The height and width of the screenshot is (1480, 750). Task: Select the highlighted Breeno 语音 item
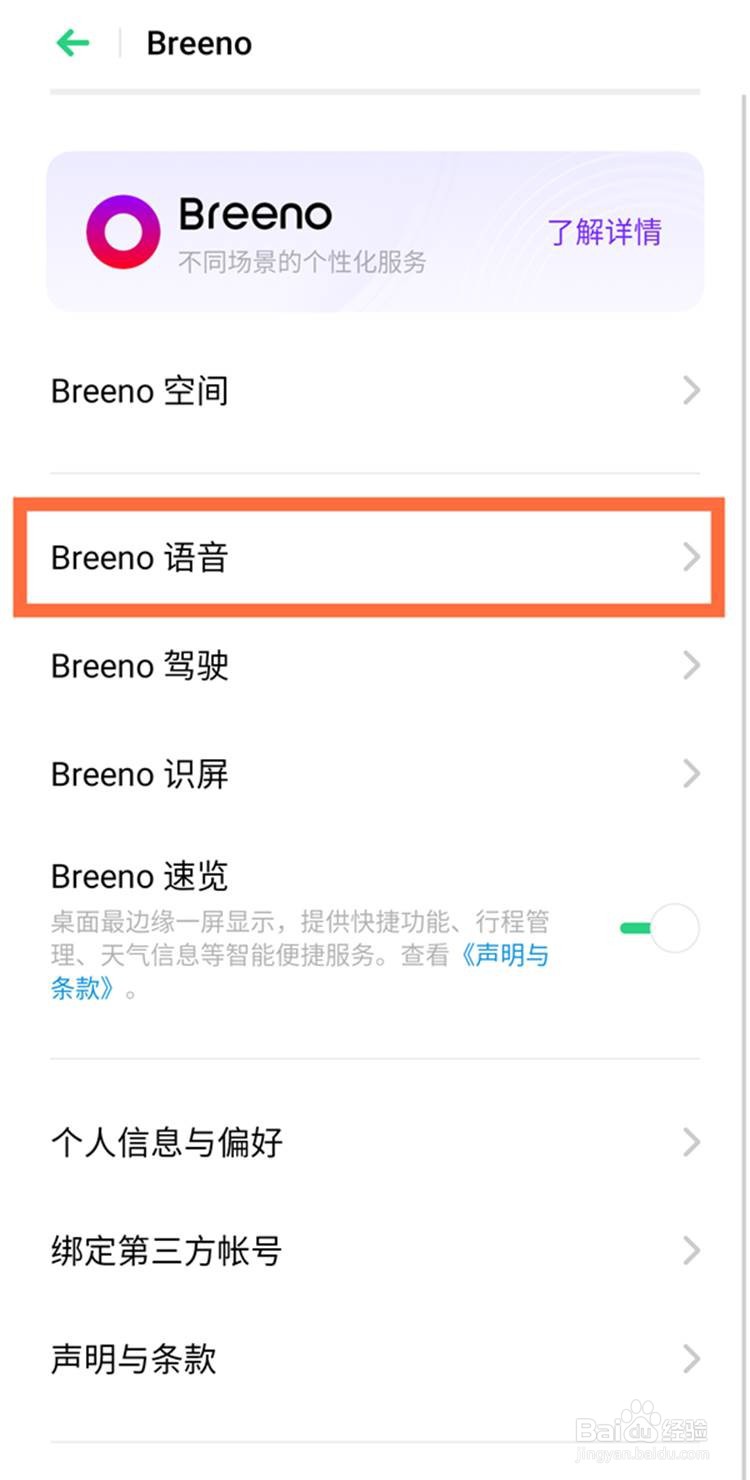(140, 557)
